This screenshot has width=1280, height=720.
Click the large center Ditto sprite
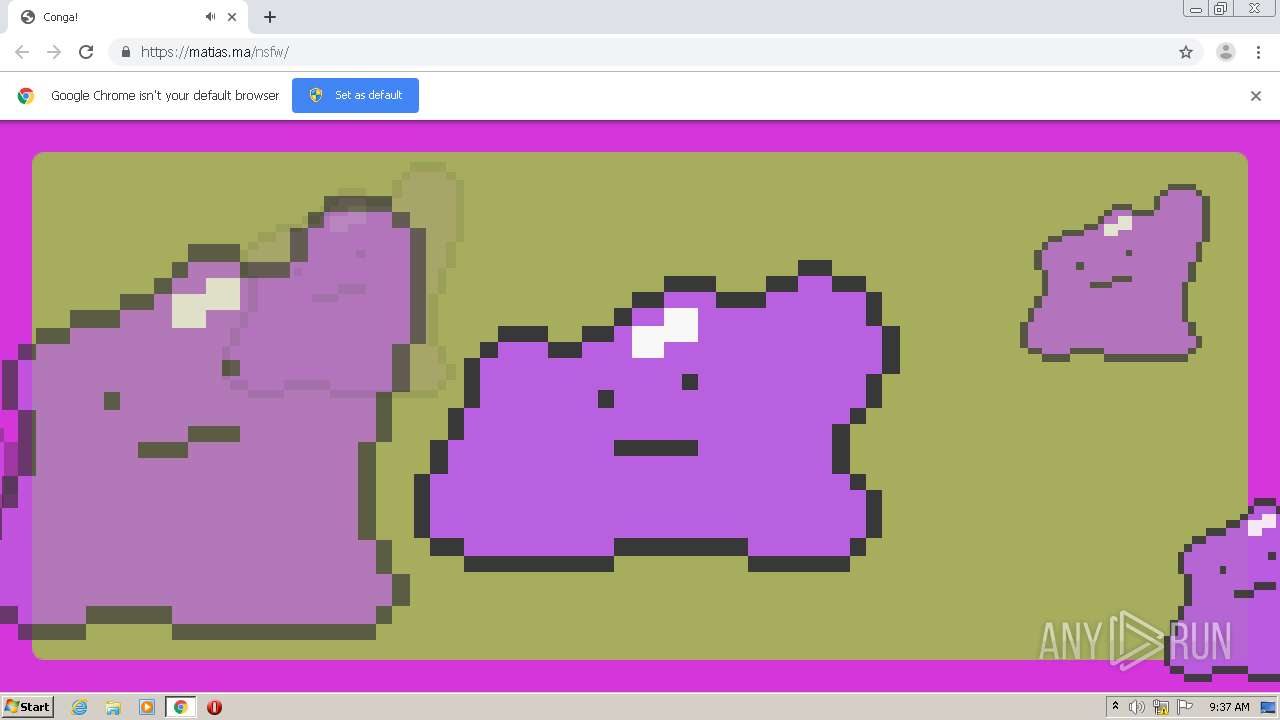[657, 416]
